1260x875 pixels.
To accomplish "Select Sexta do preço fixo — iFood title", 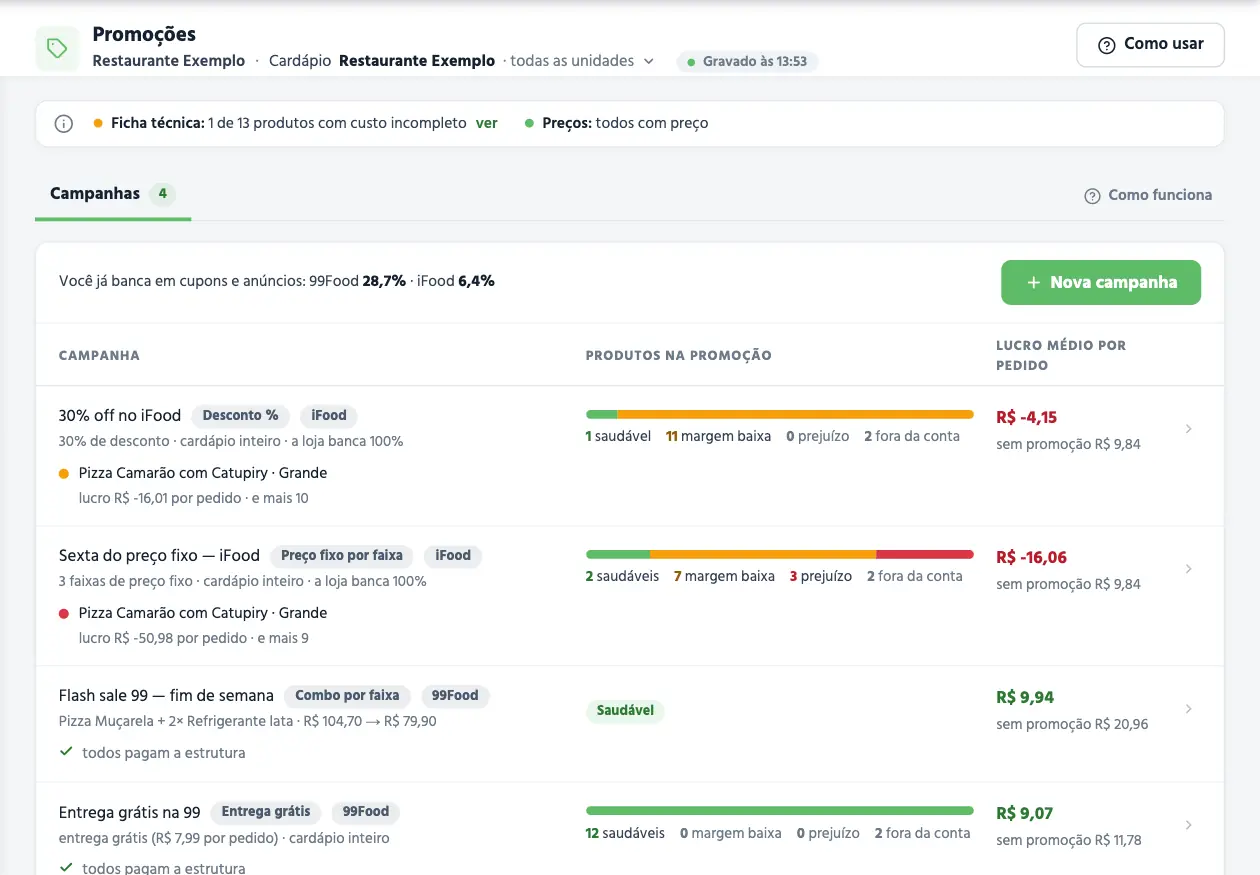I will click(x=159, y=556).
